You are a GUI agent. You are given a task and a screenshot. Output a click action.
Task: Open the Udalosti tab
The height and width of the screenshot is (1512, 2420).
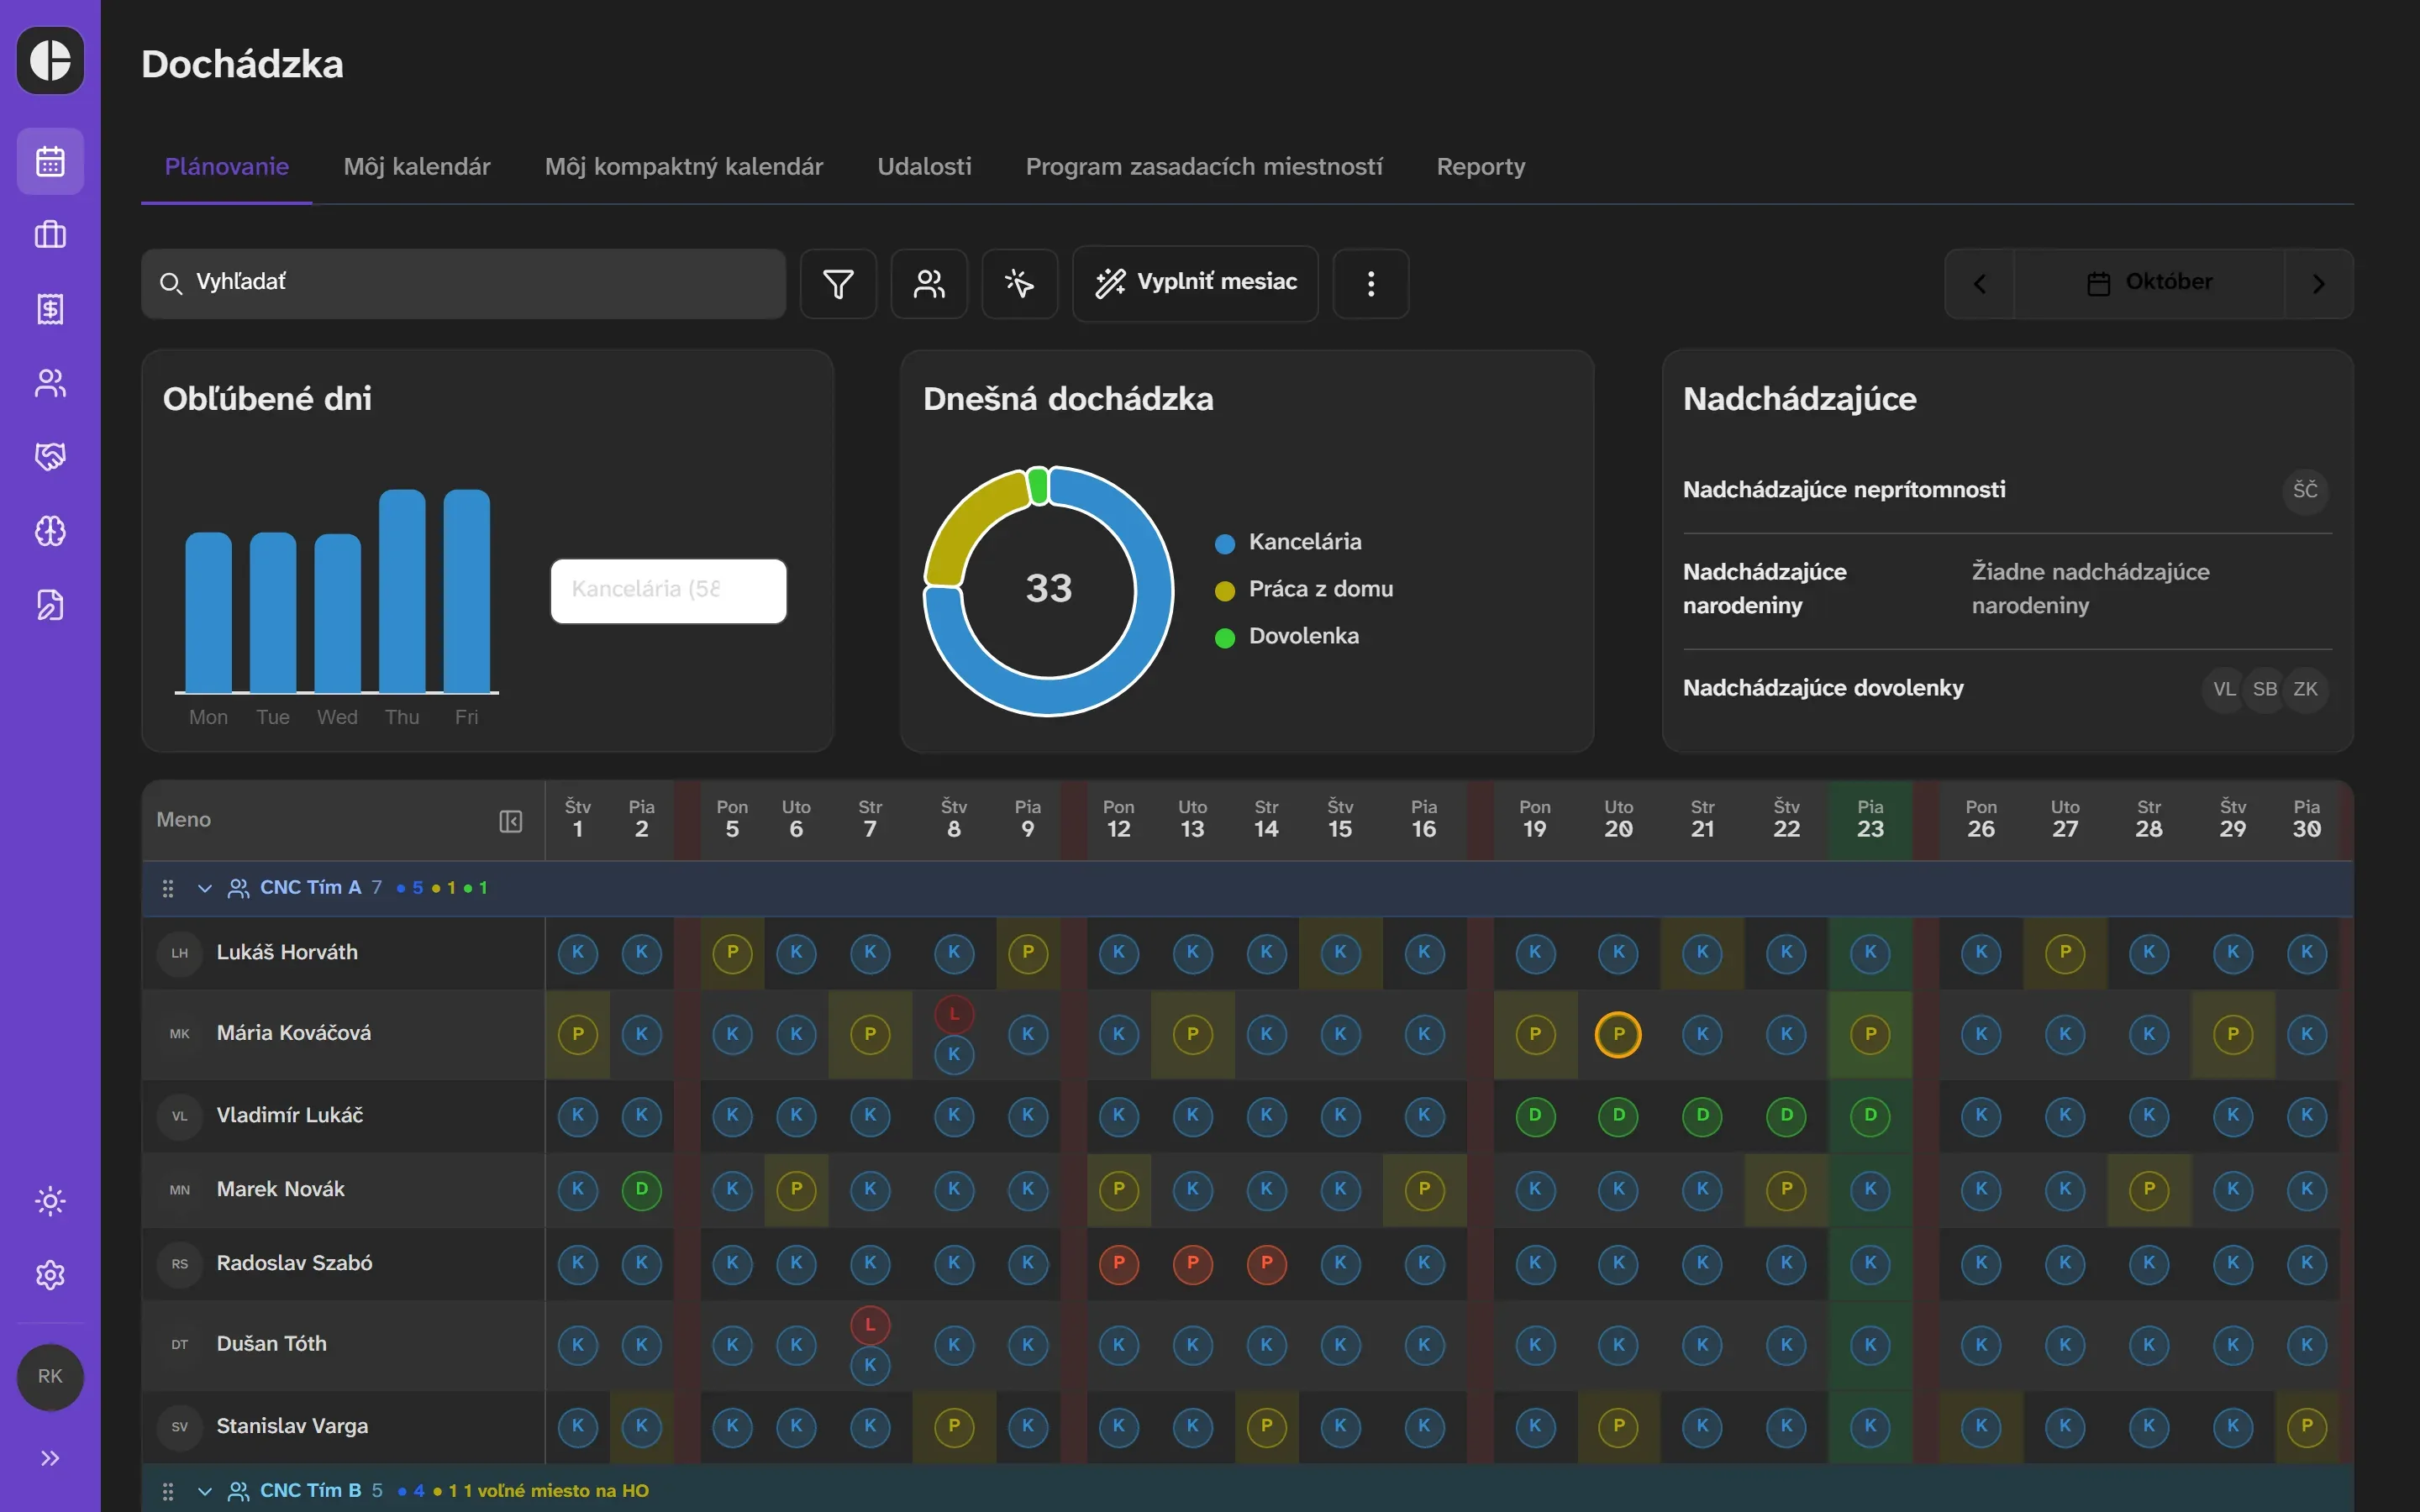(x=924, y=166)
